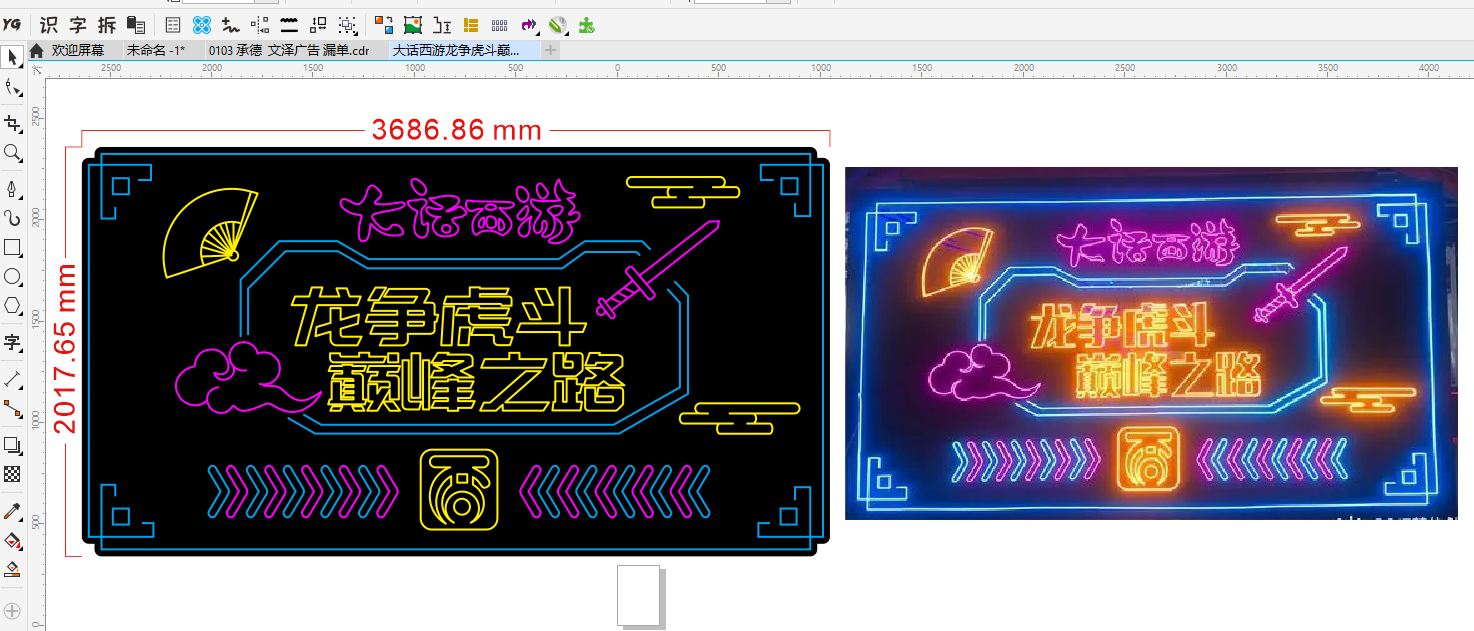Screen dimensions: 1474x631
Task: Click the home icon on welcome tab
Action: 37,50
